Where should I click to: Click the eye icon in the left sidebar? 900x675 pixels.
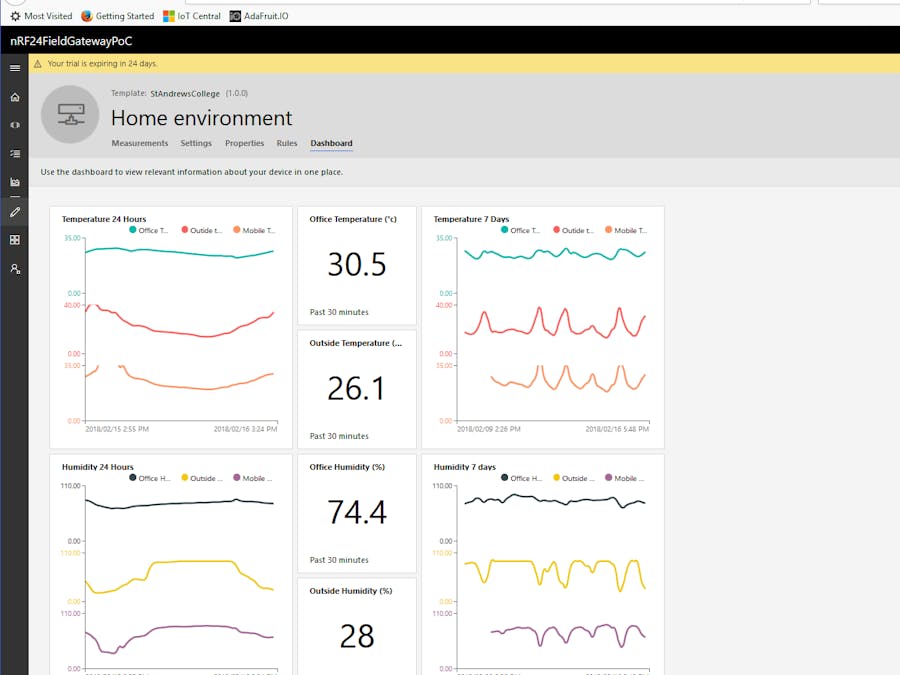click(x=14, y=124)
